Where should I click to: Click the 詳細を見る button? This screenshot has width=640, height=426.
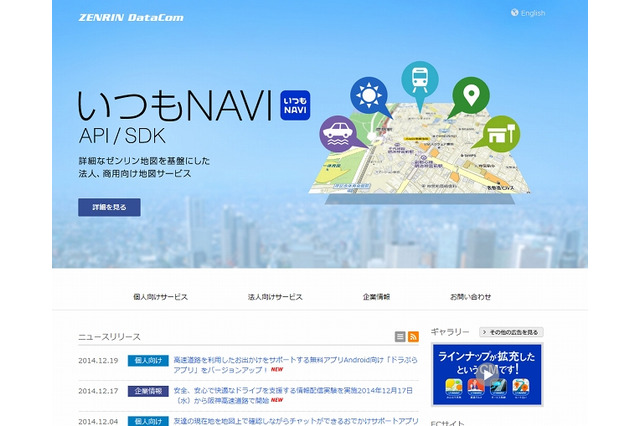(x=109, y=207)
